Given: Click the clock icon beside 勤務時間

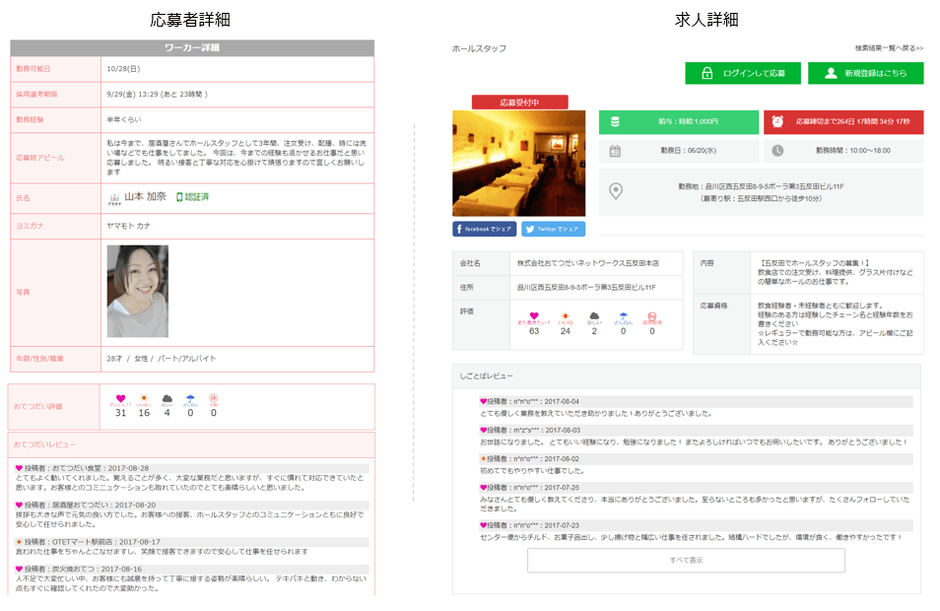Looking at the screenshot, I should [x=778, y=151].
